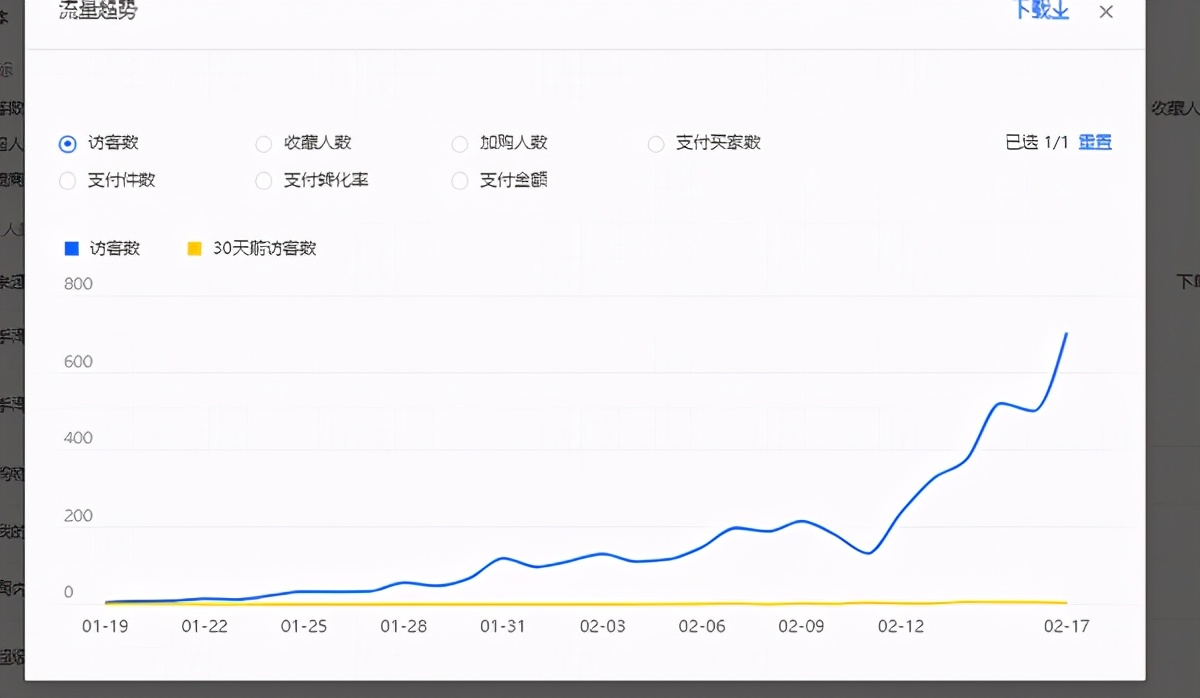Select the 支付金额 metric
Viewport: 1200px width, 698px height.
click(x=459, y=181)
